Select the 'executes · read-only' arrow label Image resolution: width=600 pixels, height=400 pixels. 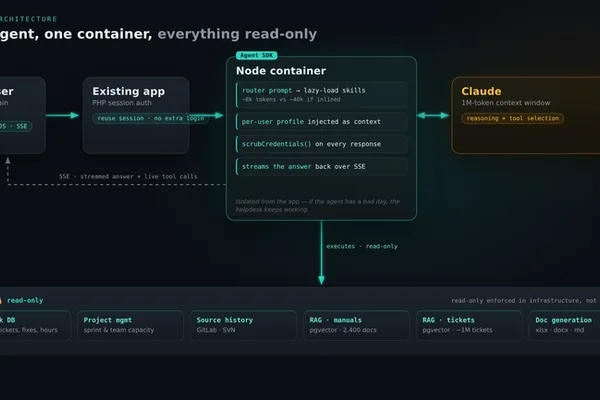click(362, 246)
